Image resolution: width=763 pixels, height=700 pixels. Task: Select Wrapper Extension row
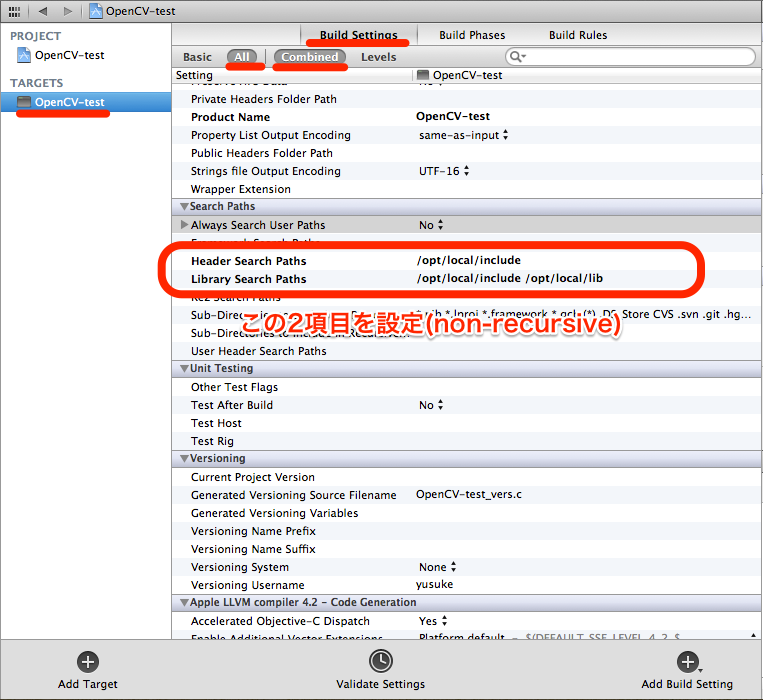[x=466, y=189]
